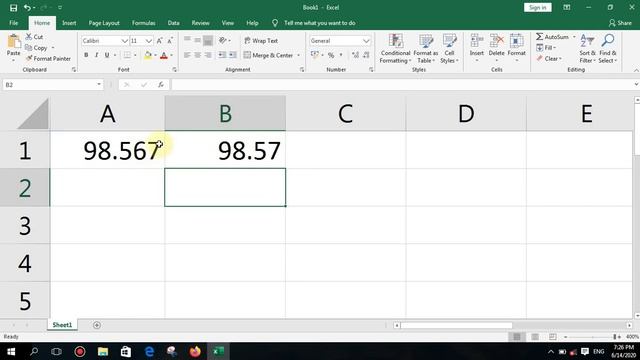Click the Share button
This screenshot has height=360, width=640.
[x=620, y=23]
